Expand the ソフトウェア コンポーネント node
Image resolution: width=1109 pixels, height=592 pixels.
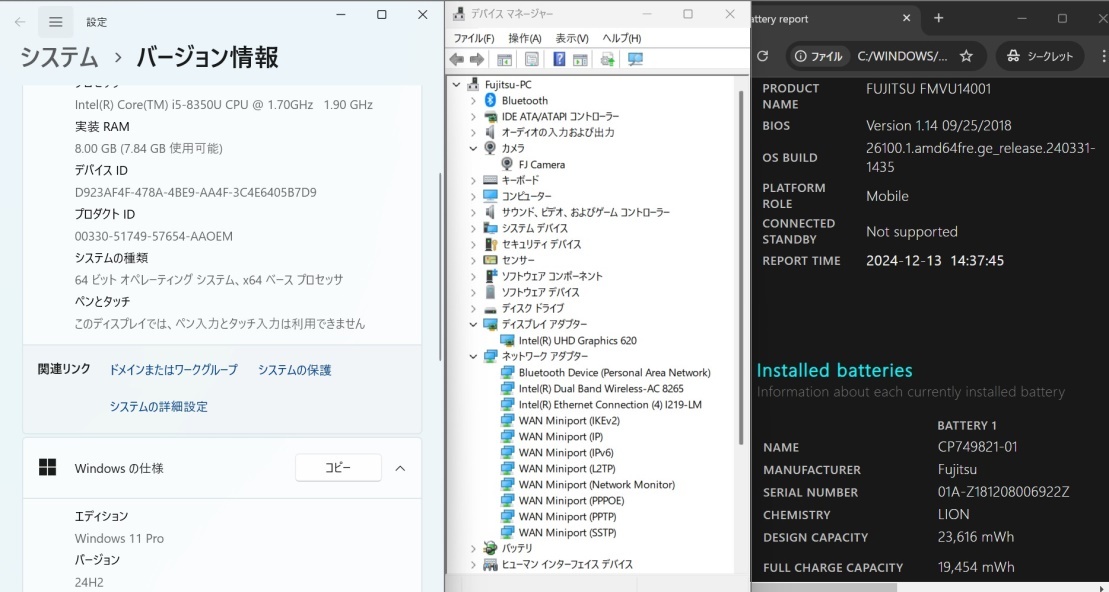(473, 276)
